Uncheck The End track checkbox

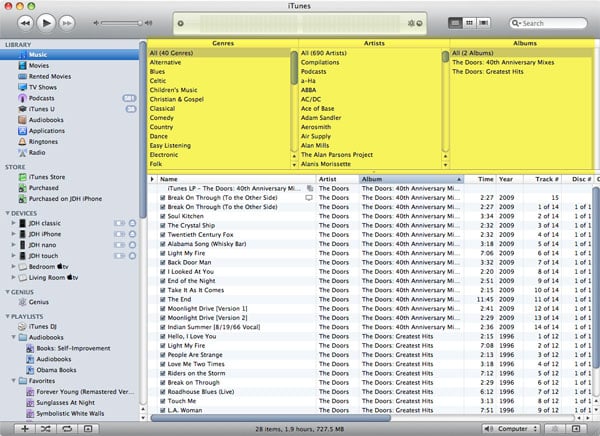(163, 299)
